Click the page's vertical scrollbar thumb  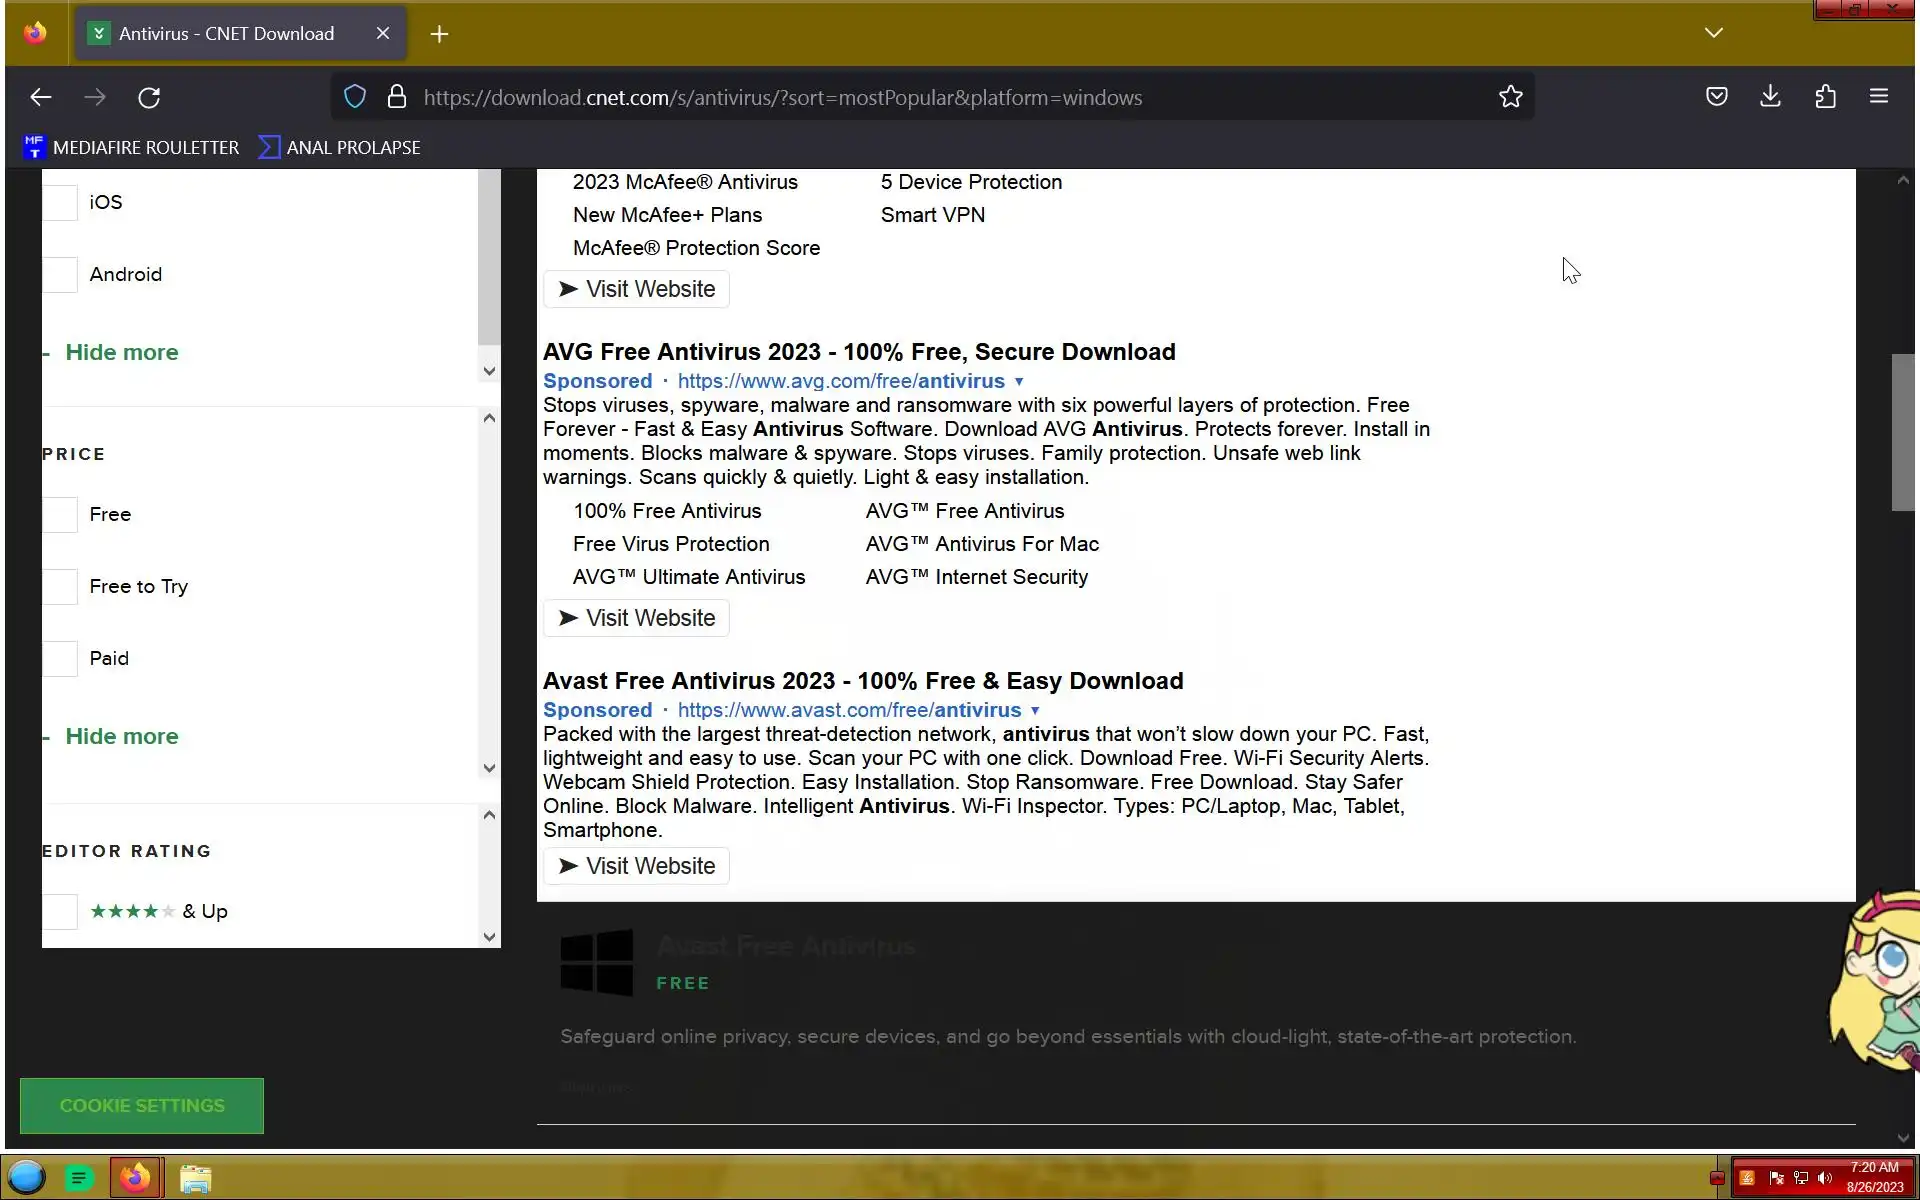coord(1902,432)
